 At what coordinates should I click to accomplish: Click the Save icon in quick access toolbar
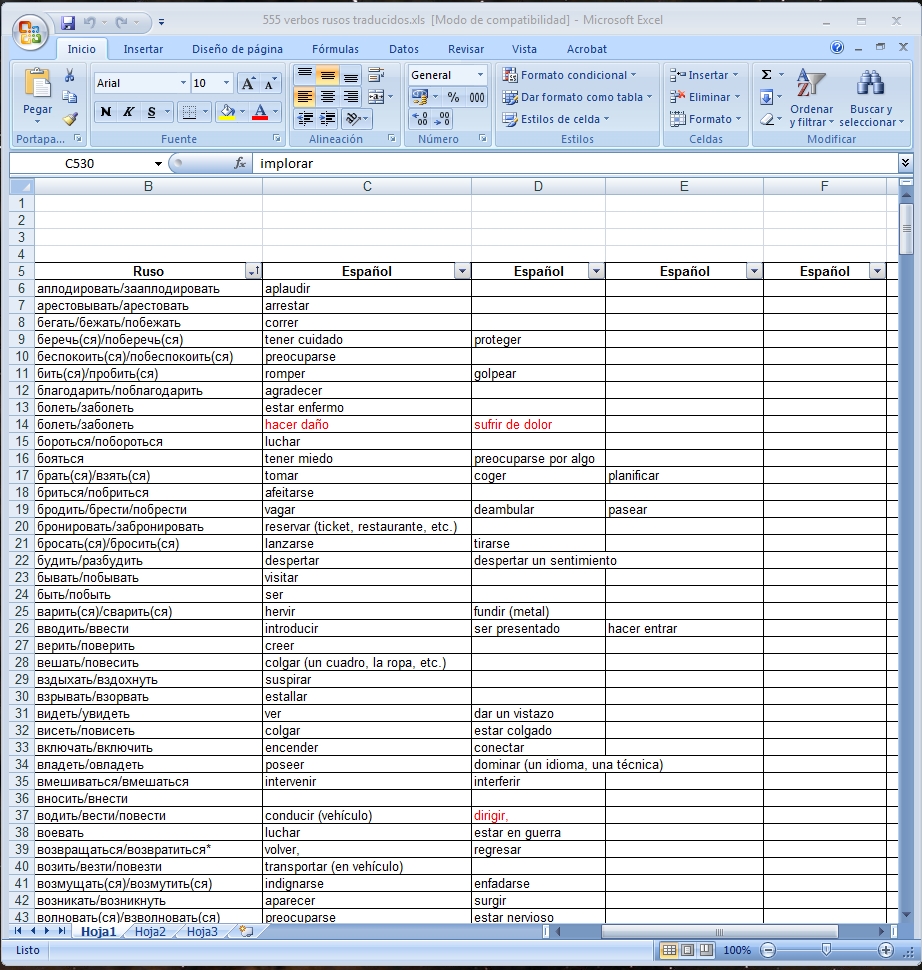(x=68, y=21)
